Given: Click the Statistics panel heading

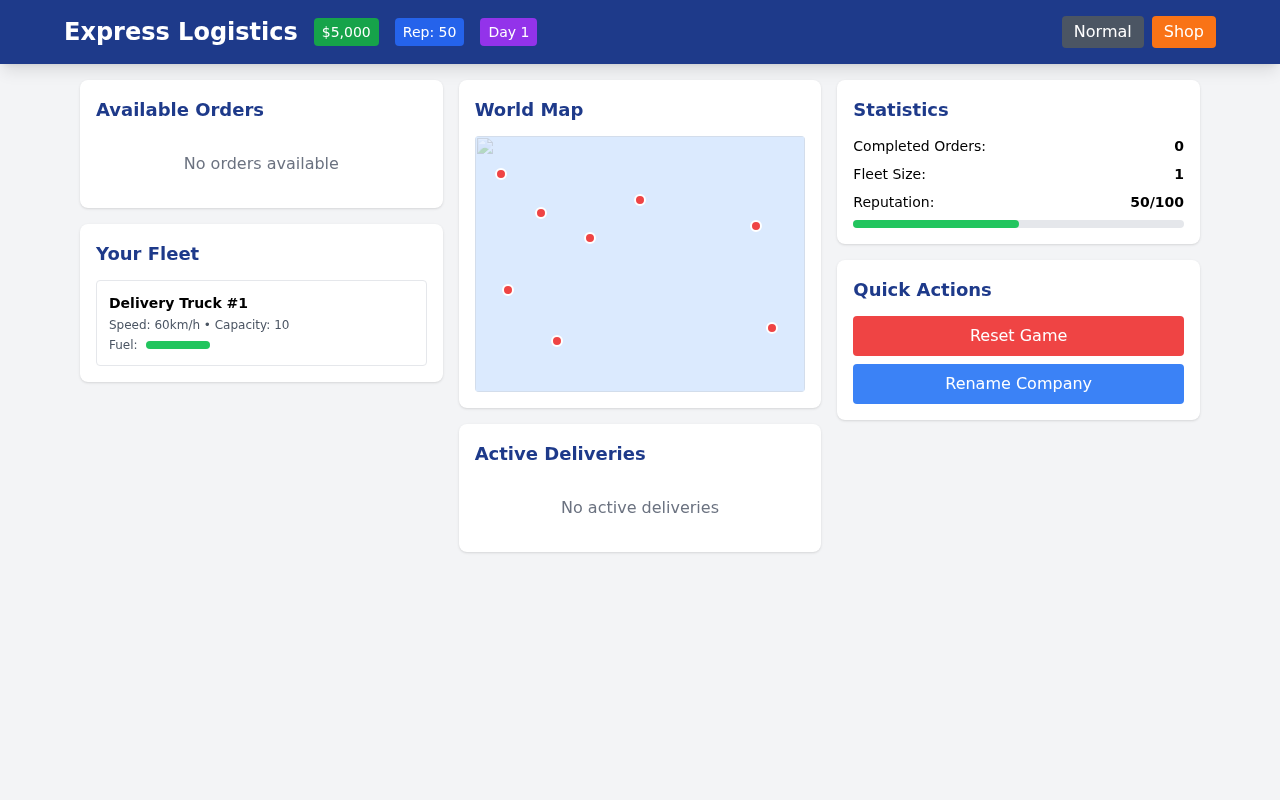Looking at the screenshot, I should 900,110.
